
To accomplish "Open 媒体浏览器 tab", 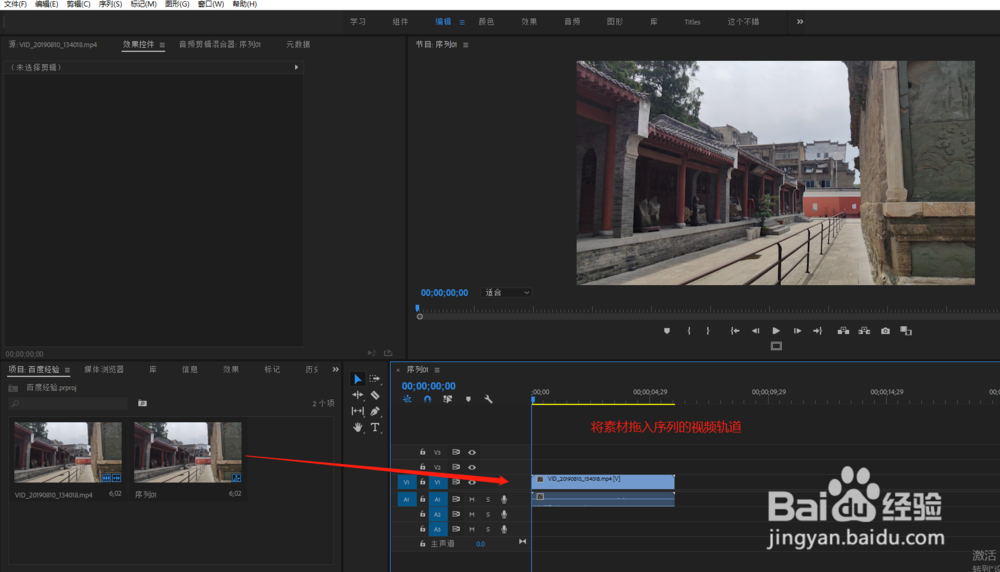I will (104, 369).
